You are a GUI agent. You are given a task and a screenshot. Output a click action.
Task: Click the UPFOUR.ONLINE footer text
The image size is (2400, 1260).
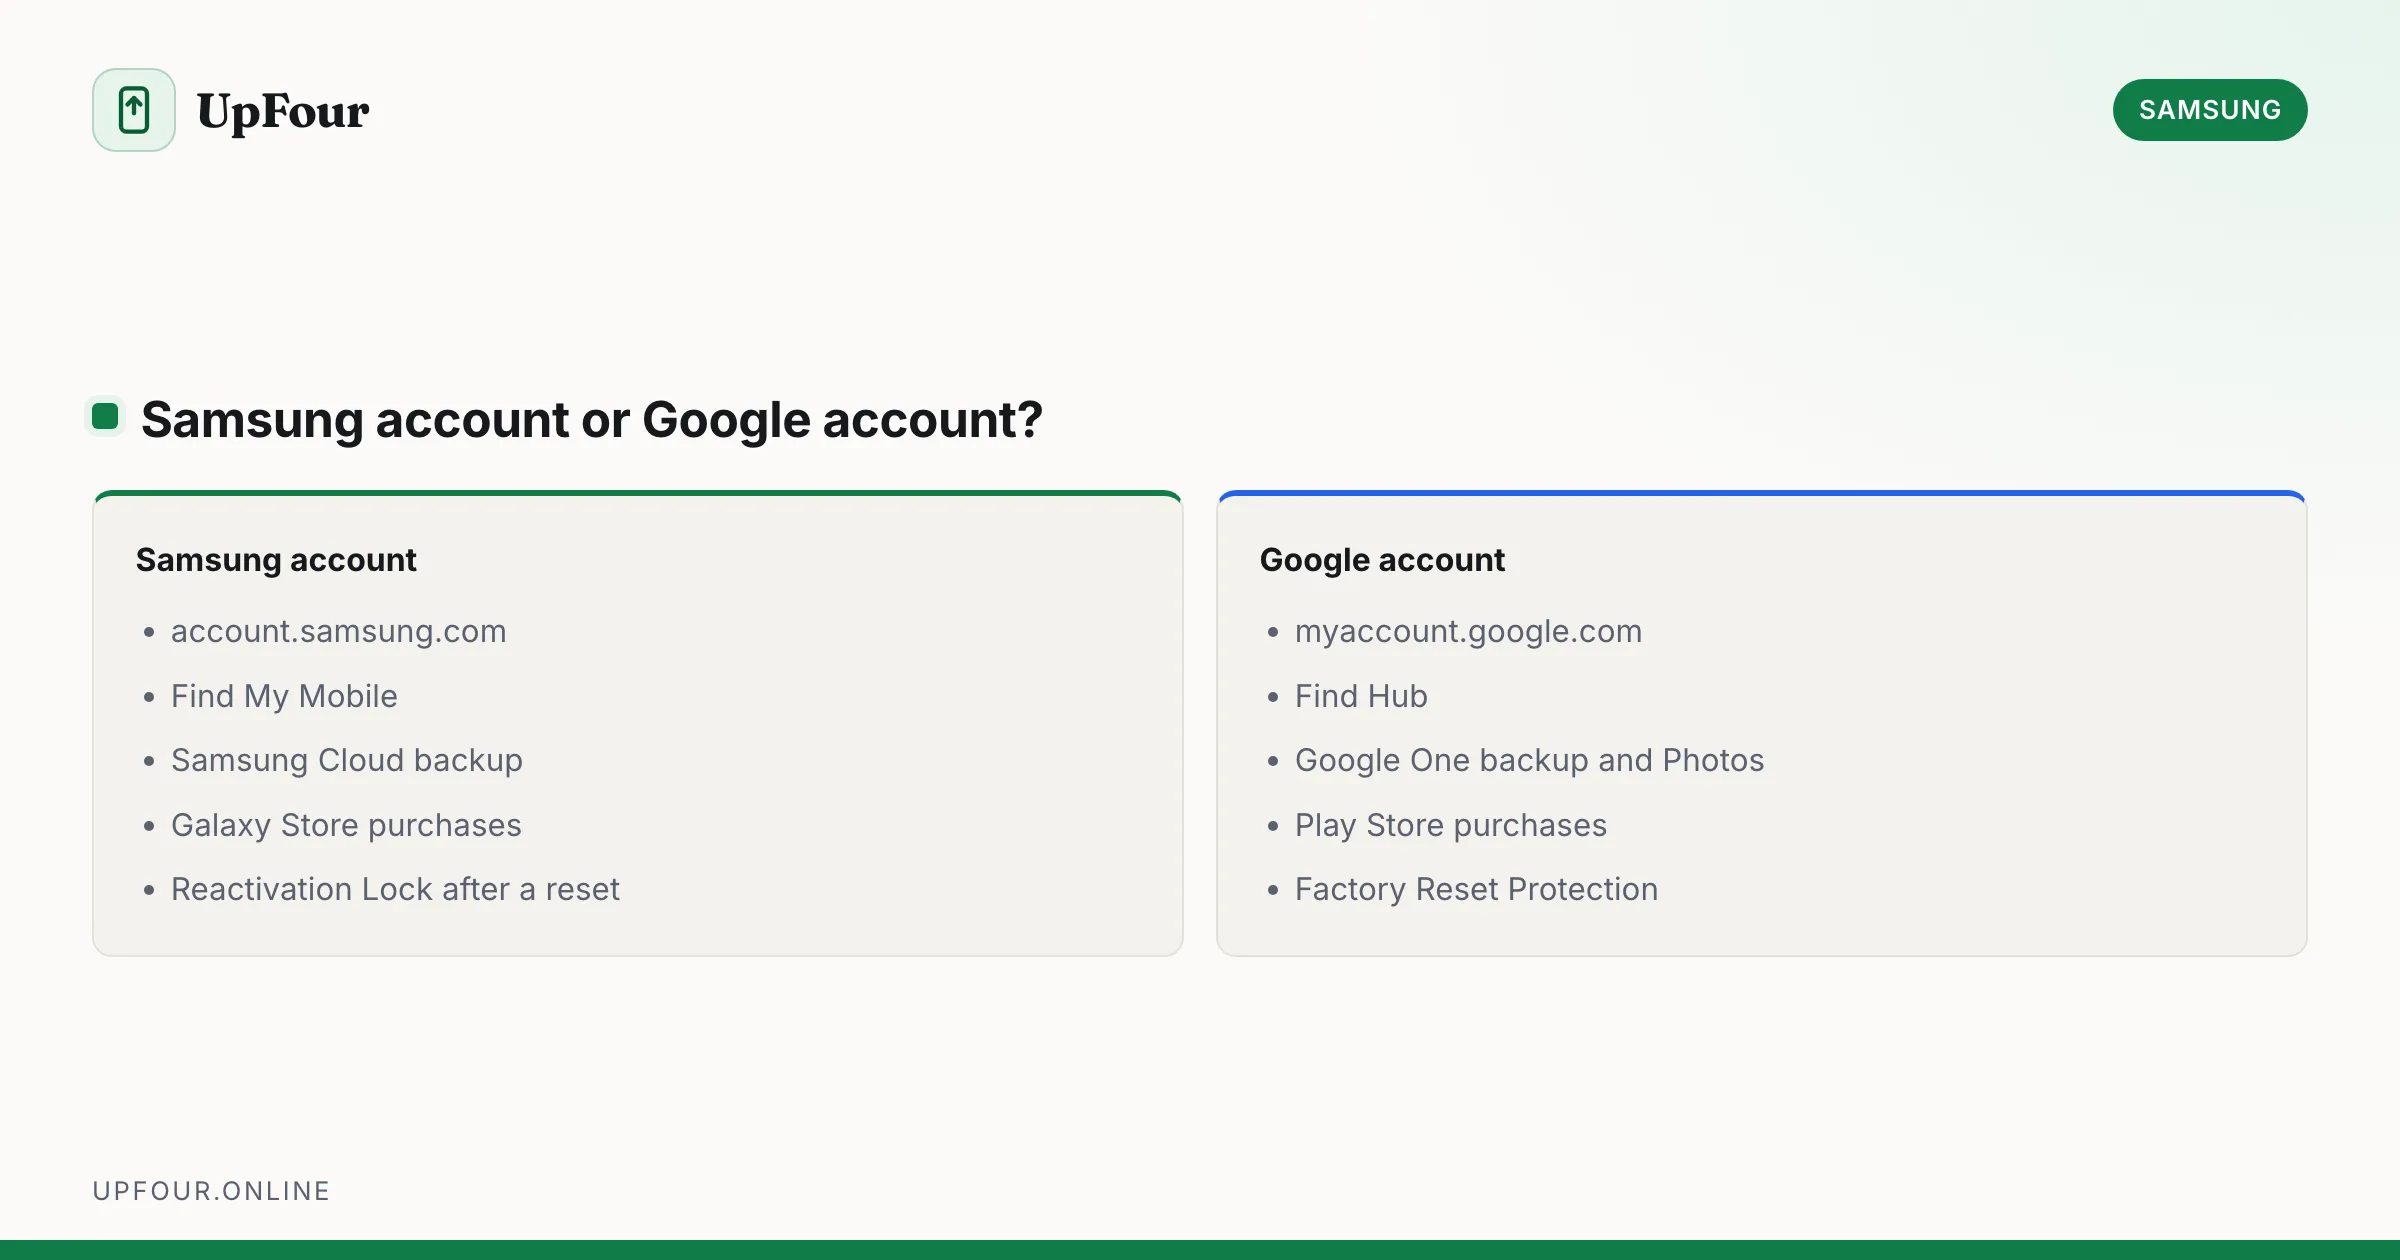(211, 1191)
